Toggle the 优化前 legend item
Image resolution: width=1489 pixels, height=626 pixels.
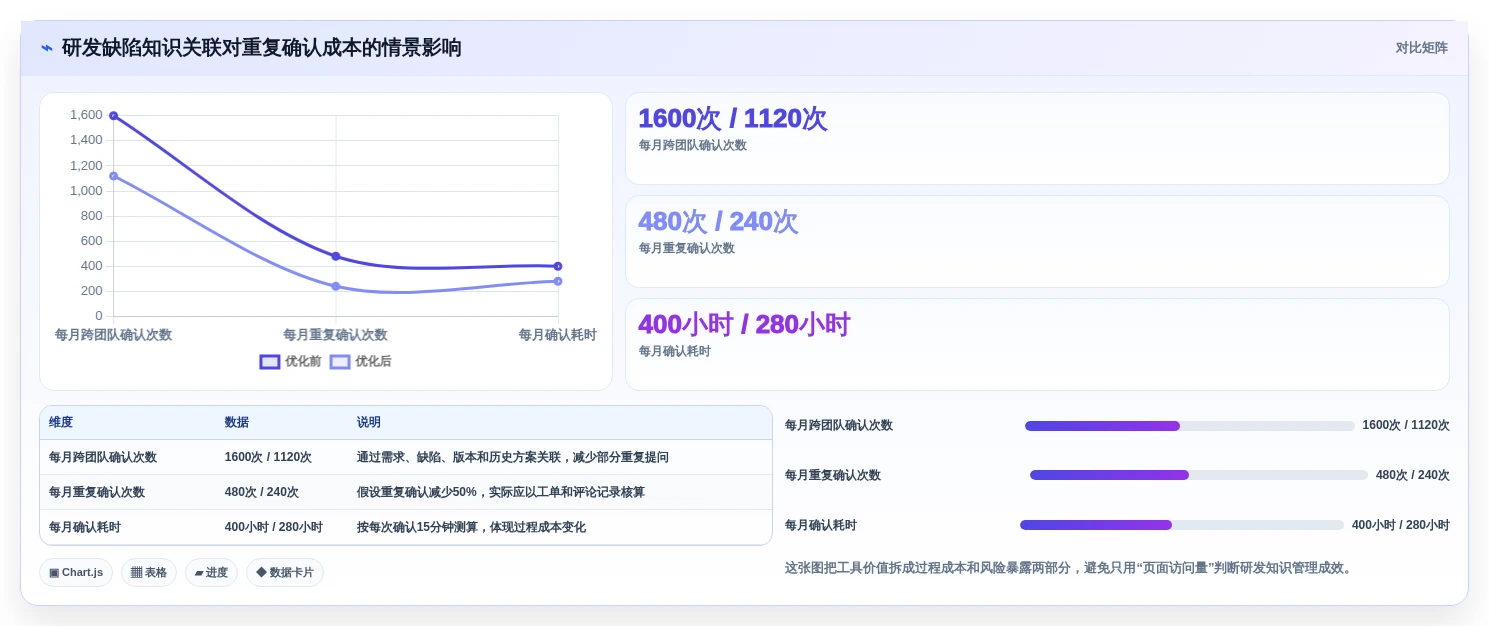click(x=290, y=362)
